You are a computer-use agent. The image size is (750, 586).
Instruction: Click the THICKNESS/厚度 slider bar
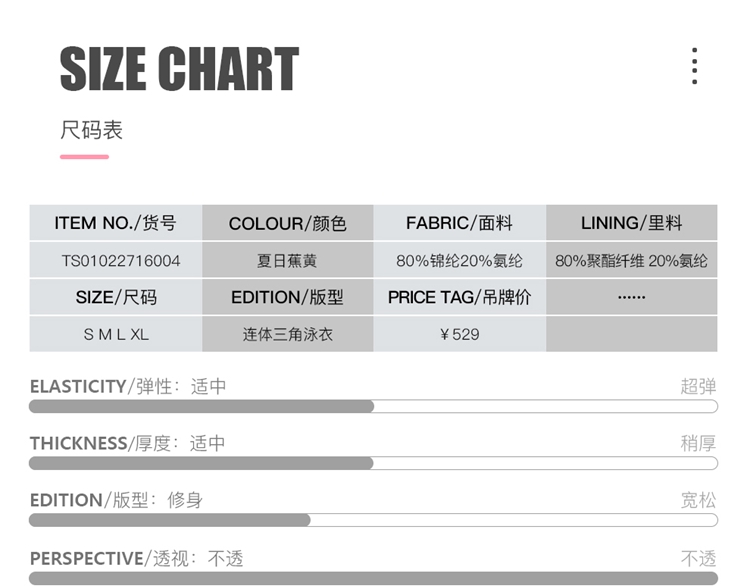373,464
